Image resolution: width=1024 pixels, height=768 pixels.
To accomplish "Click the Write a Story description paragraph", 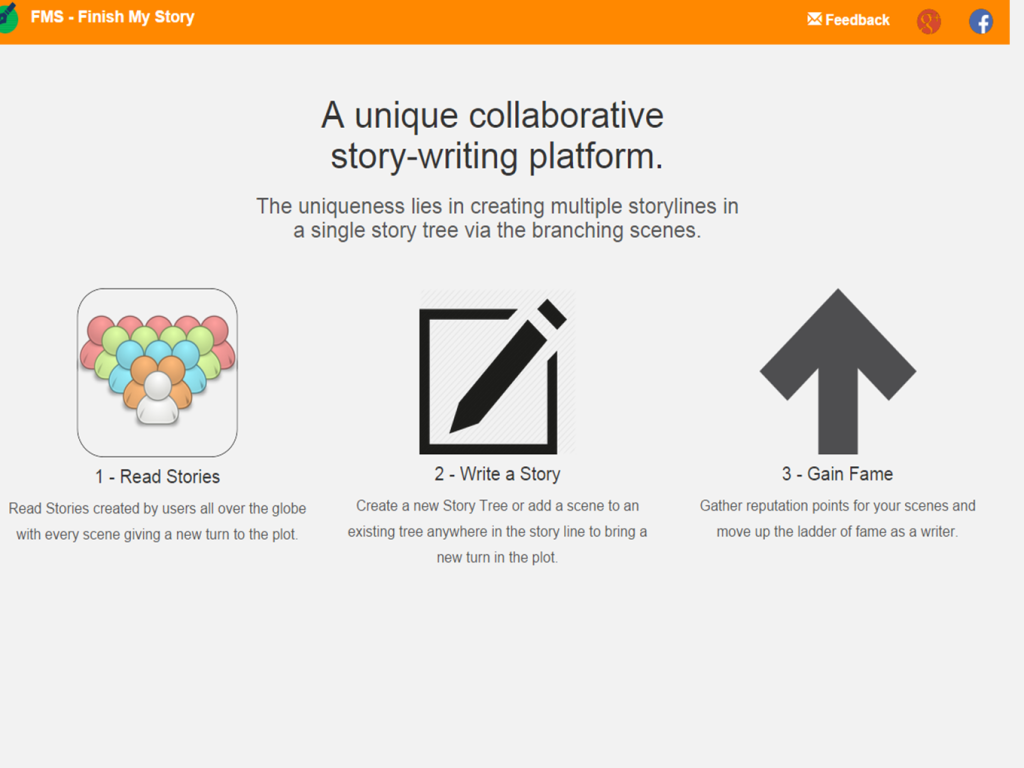I will [x=496, y=531].
